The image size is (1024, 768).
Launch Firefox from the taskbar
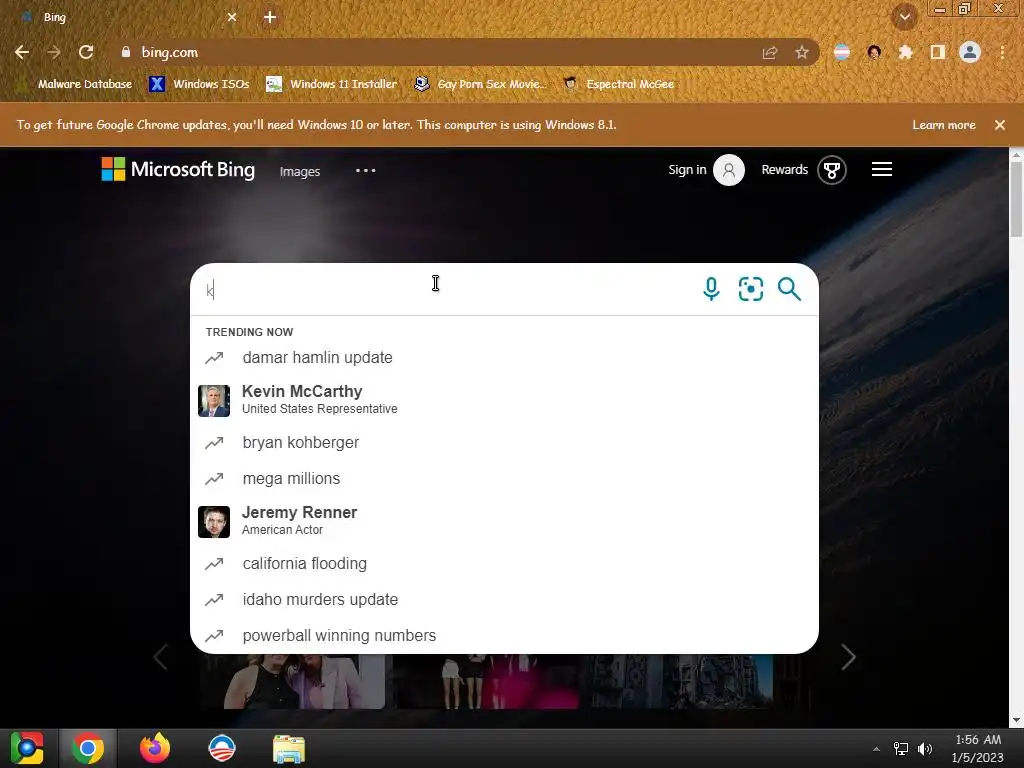[x=155, y=748]
